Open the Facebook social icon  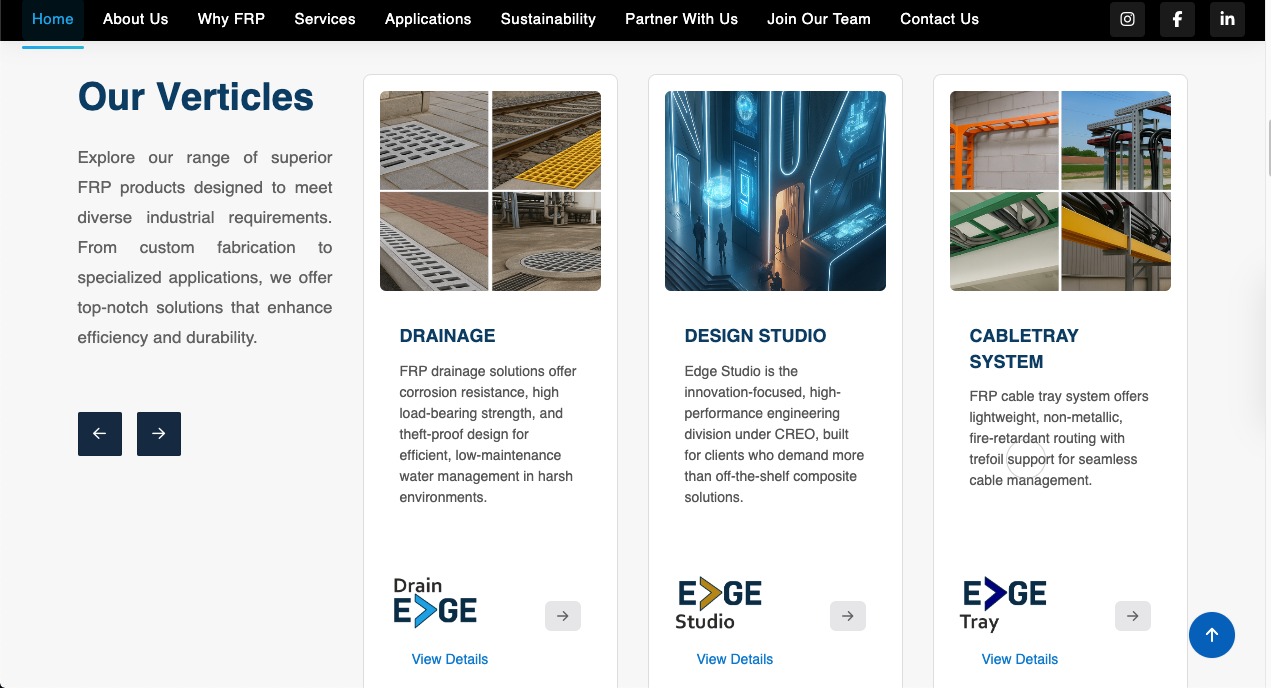(x=1177, y=19)
